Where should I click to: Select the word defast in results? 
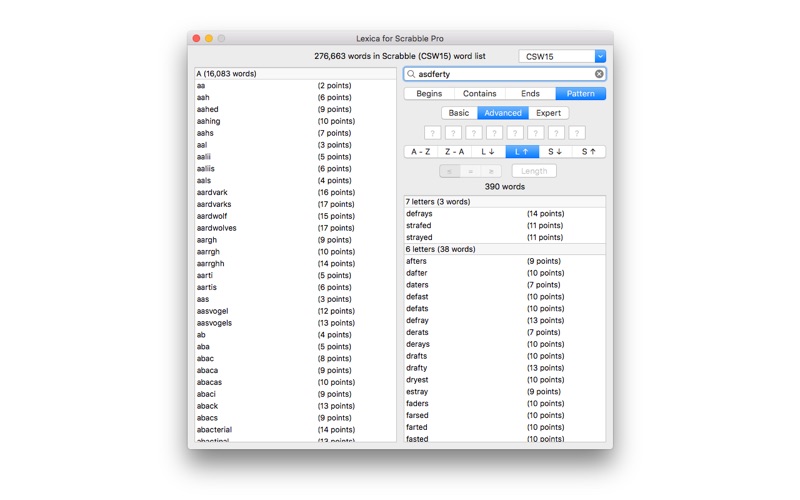(505, 296)
